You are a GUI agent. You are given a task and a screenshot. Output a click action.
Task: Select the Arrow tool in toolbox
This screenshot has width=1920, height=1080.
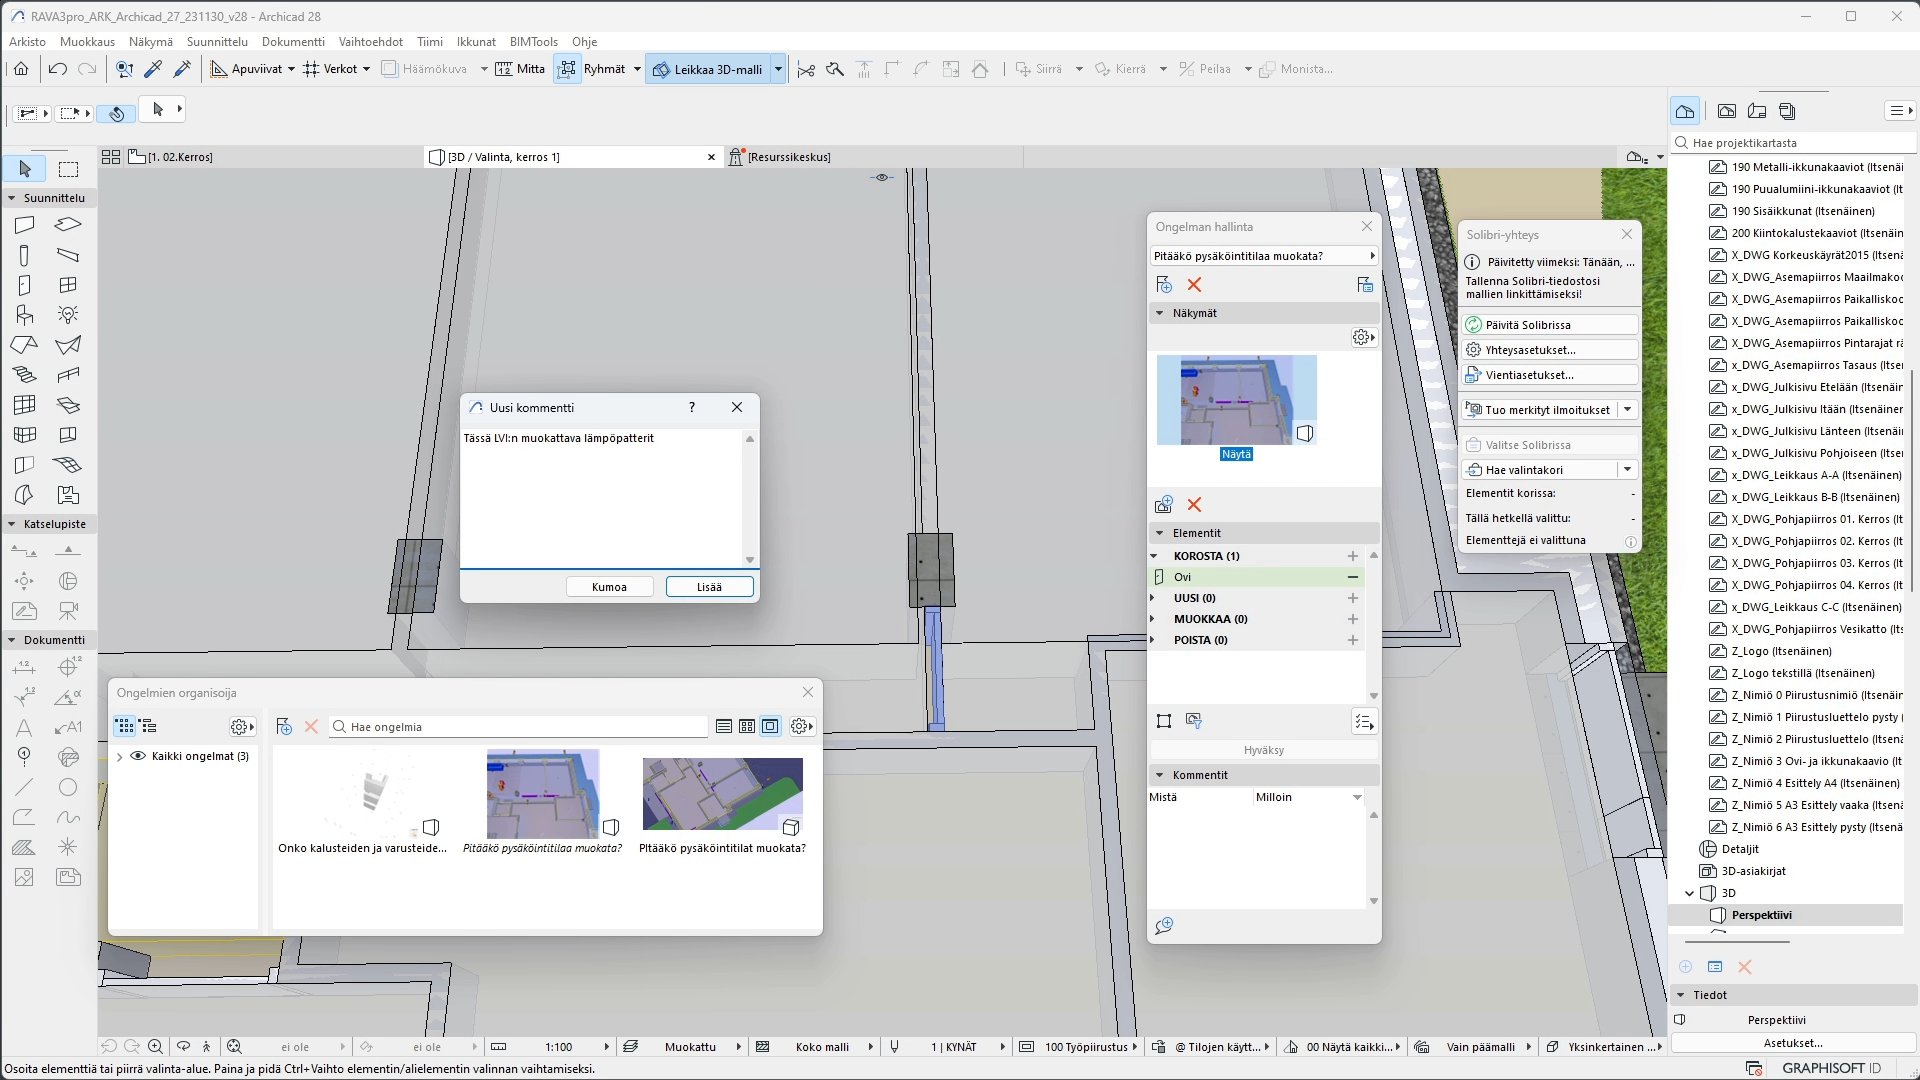(25, 169)
